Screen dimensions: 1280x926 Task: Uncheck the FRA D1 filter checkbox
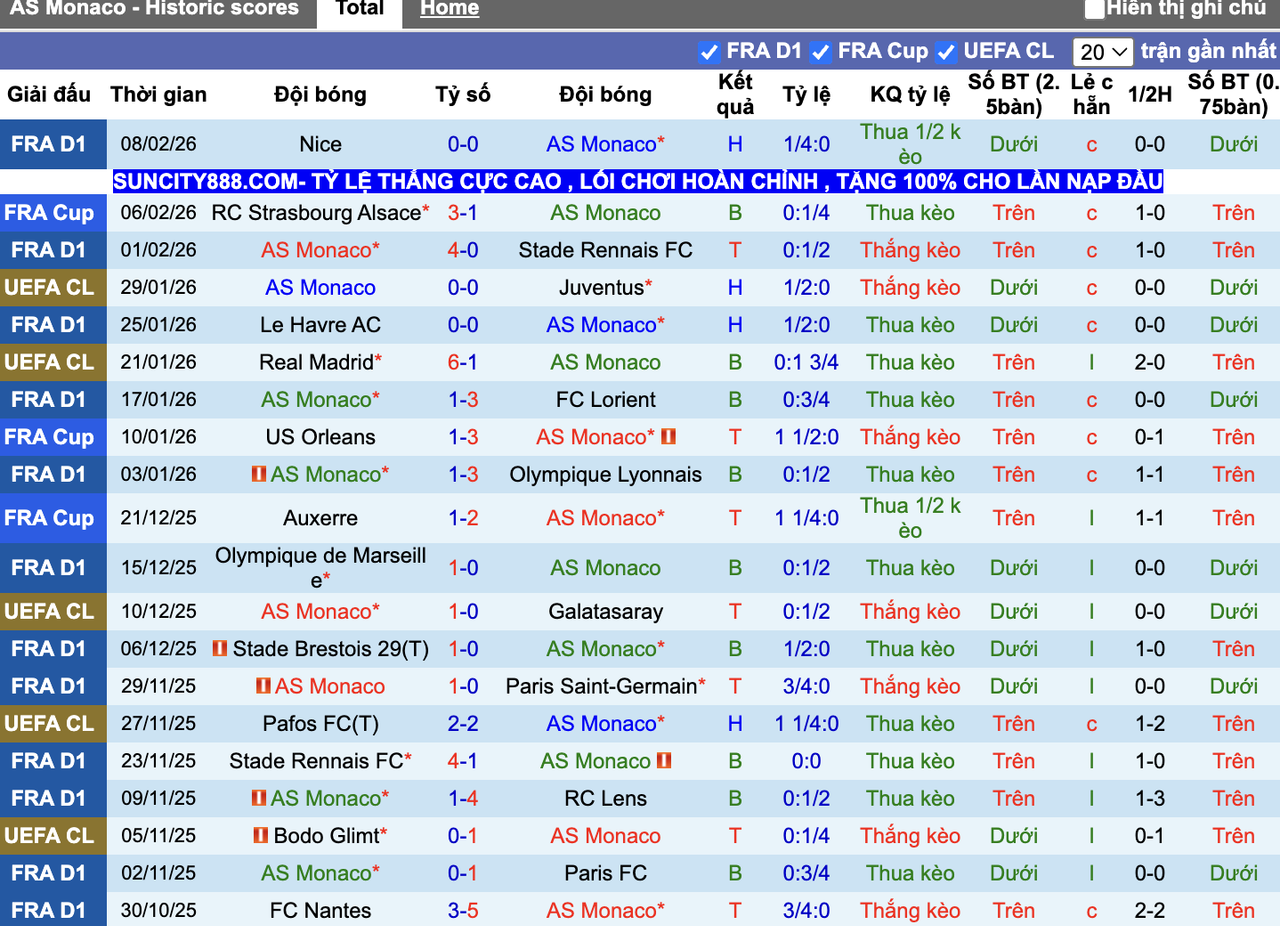709,52
